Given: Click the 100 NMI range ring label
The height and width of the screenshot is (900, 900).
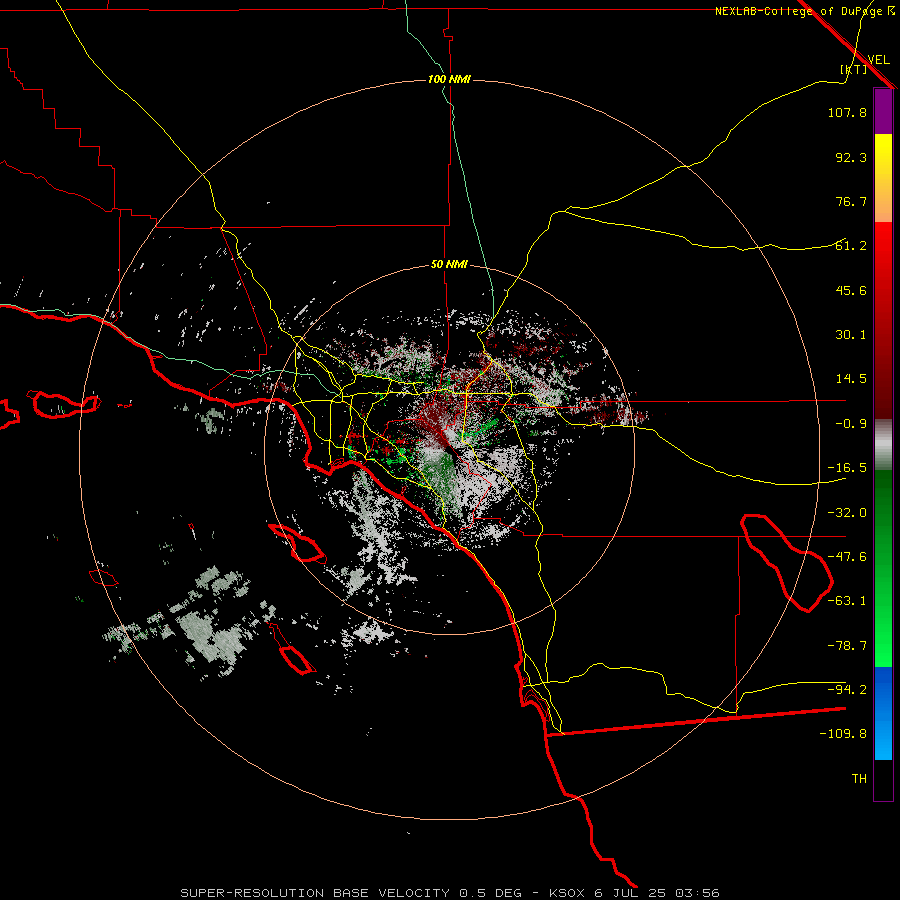Looking at the screenshot, I should (449, 79).
